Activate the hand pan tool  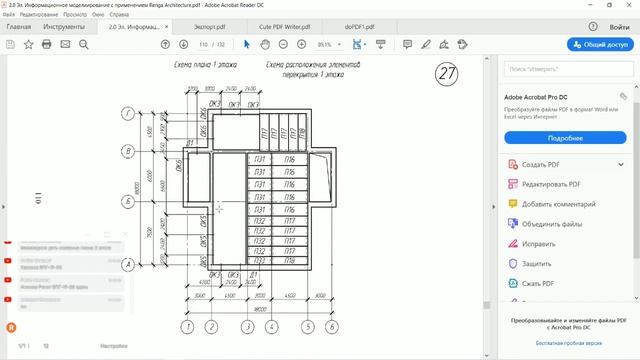pos(265,44)
